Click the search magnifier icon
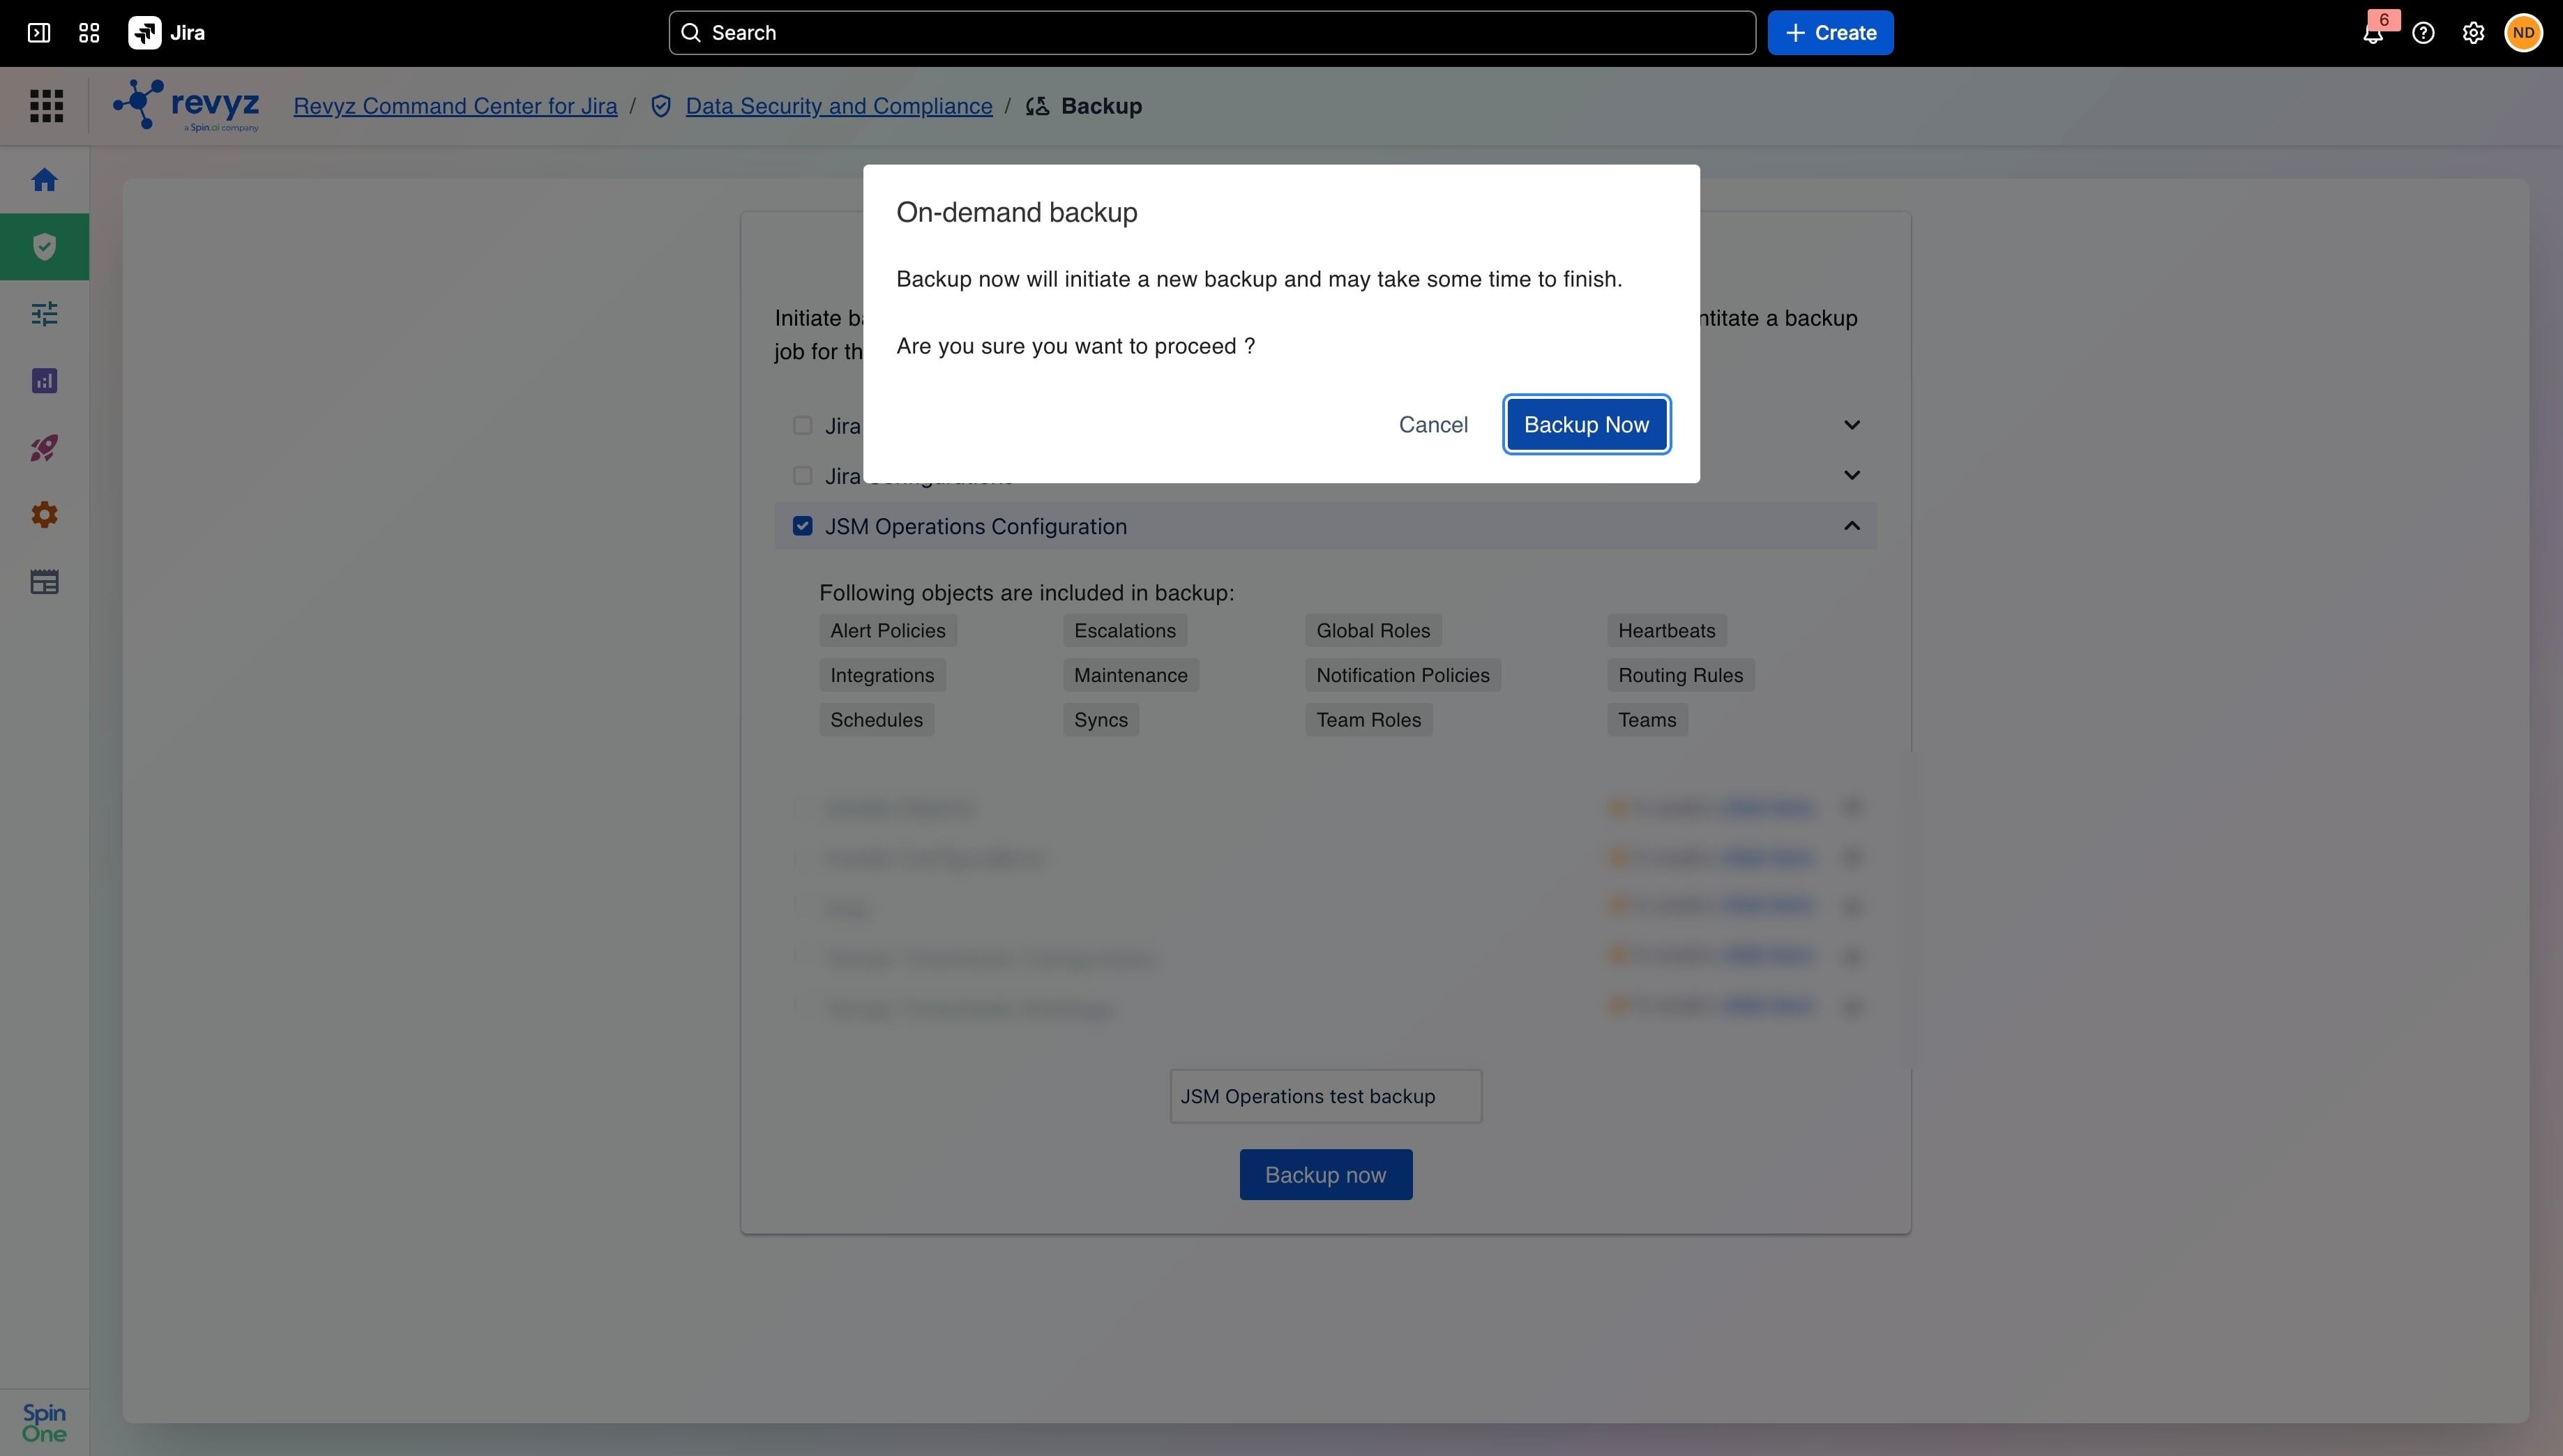This screenshot has width=2563, height=1456. [691, 33]
